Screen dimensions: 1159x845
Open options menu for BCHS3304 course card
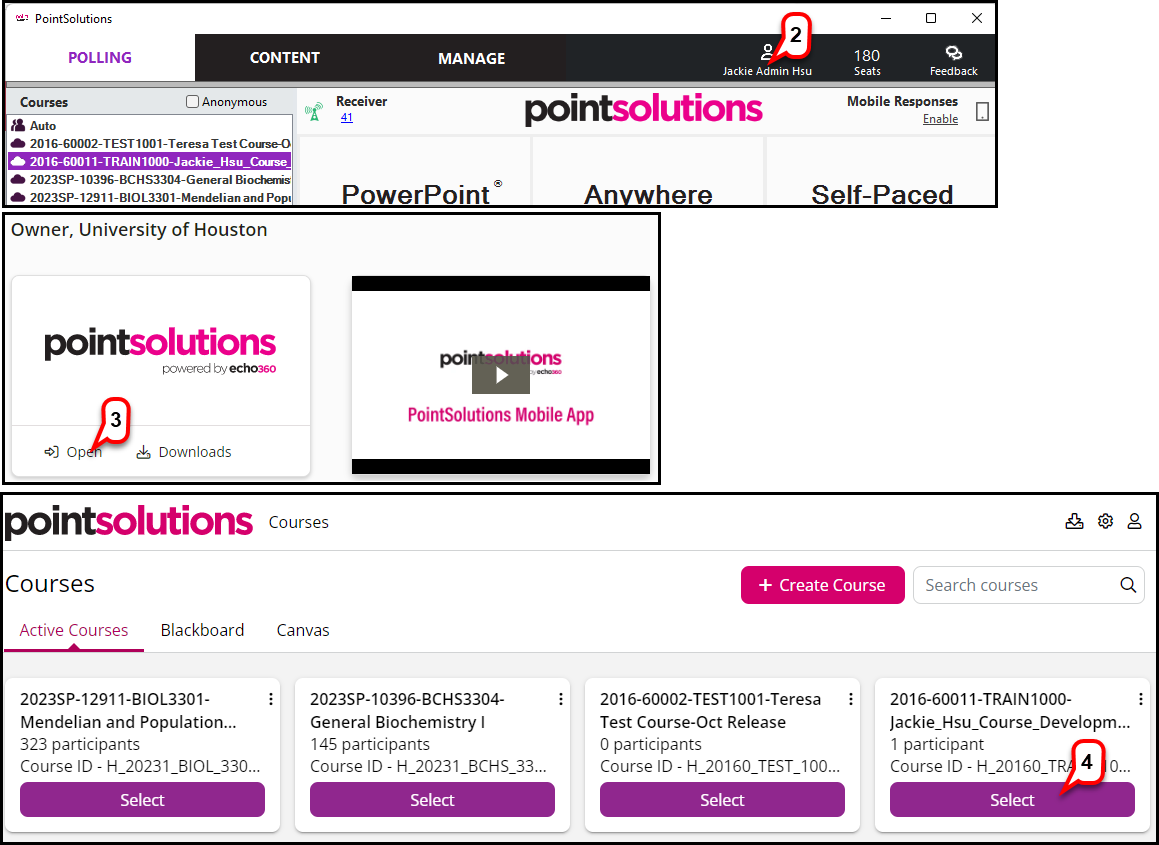pyautogui.click(x=561, y=699)
